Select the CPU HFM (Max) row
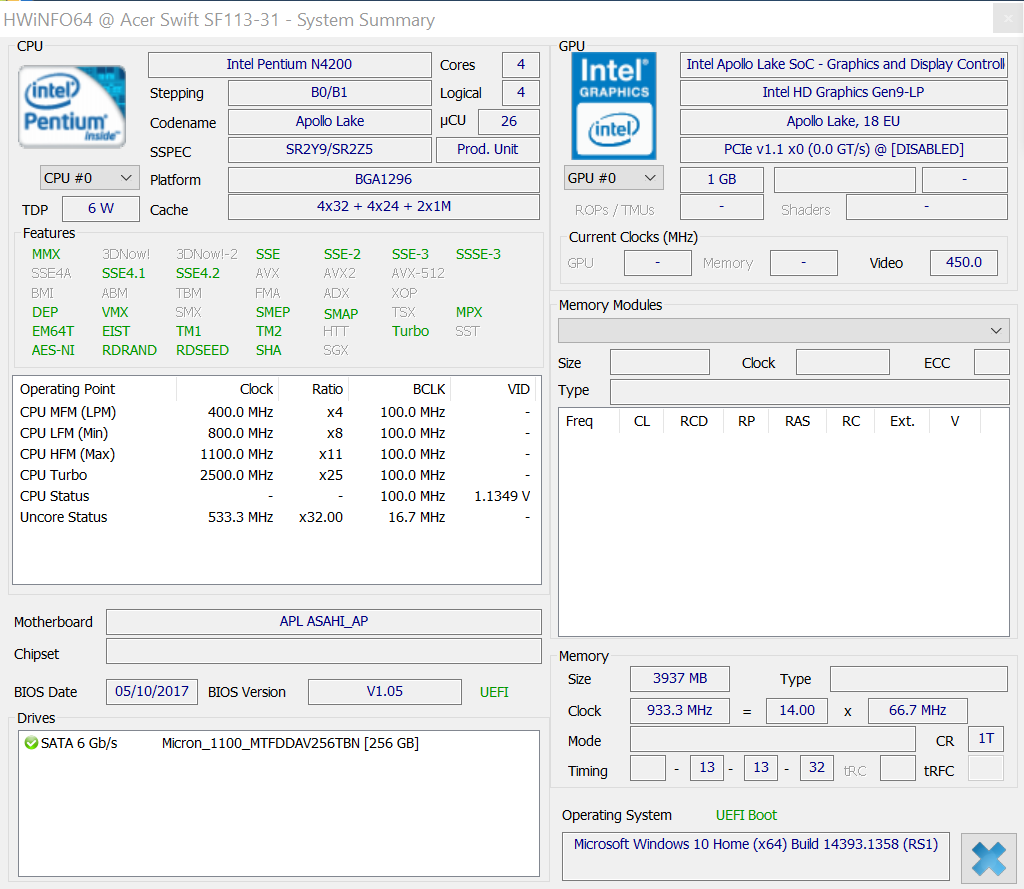 pyautogui.click(x=276, y=455)
